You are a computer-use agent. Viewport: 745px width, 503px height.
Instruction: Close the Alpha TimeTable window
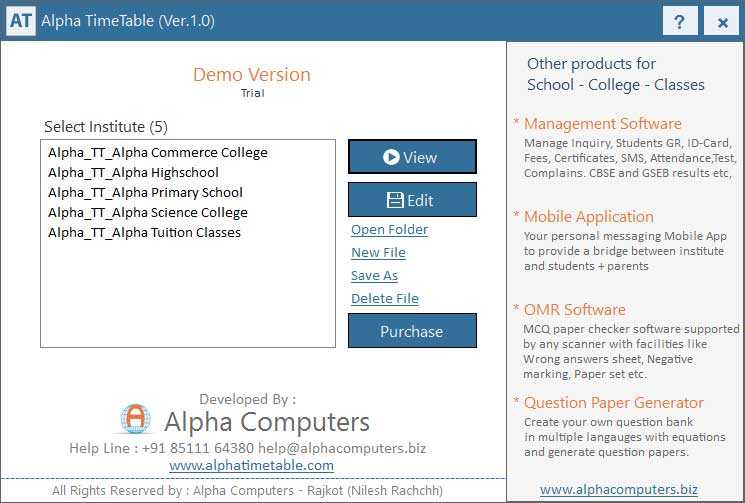point(722,21)
